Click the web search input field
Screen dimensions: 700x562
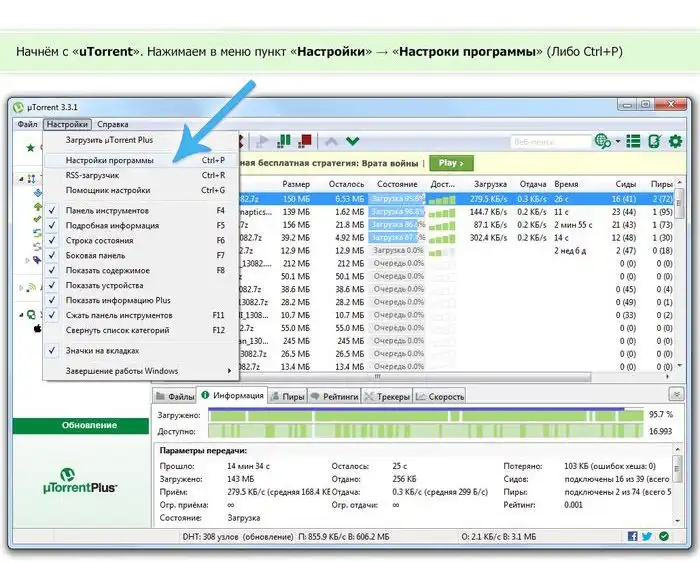pyautogui.click(x=550, y=142)
